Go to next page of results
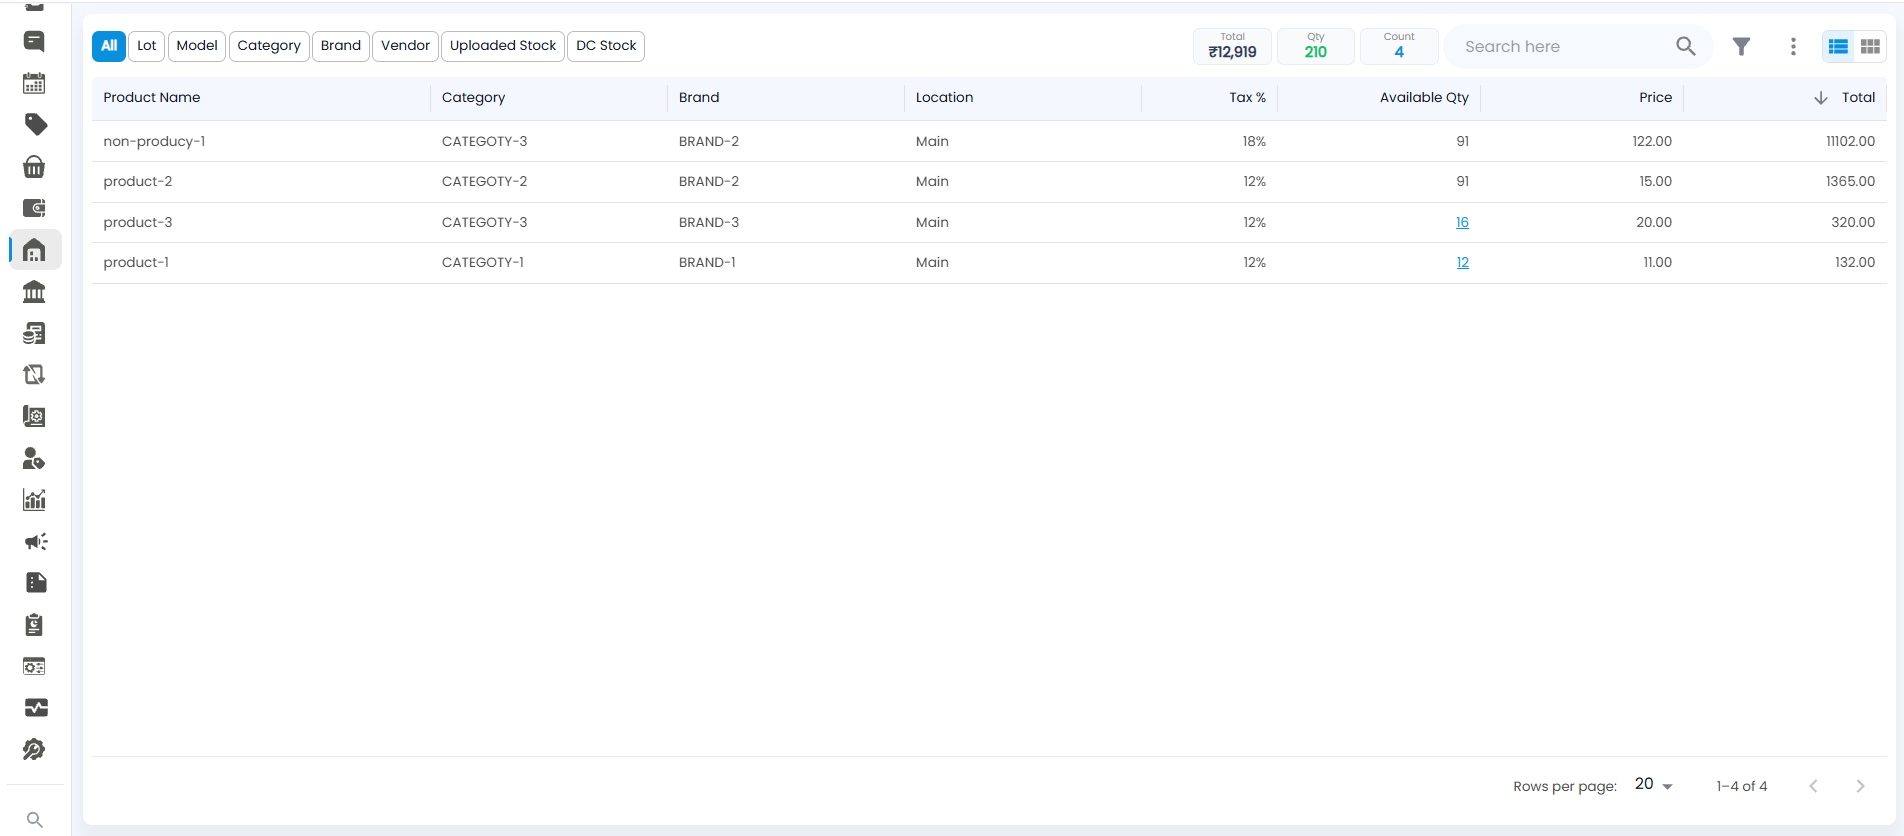The image size is (1904, 836). pyautogui.click(x=1860, y=786)
